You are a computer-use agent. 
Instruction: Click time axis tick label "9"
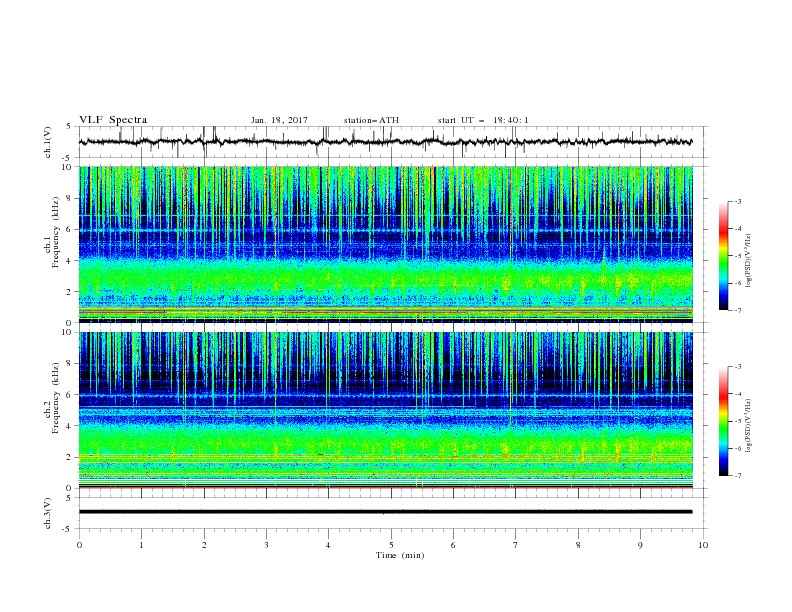click(x=640, y=545)
